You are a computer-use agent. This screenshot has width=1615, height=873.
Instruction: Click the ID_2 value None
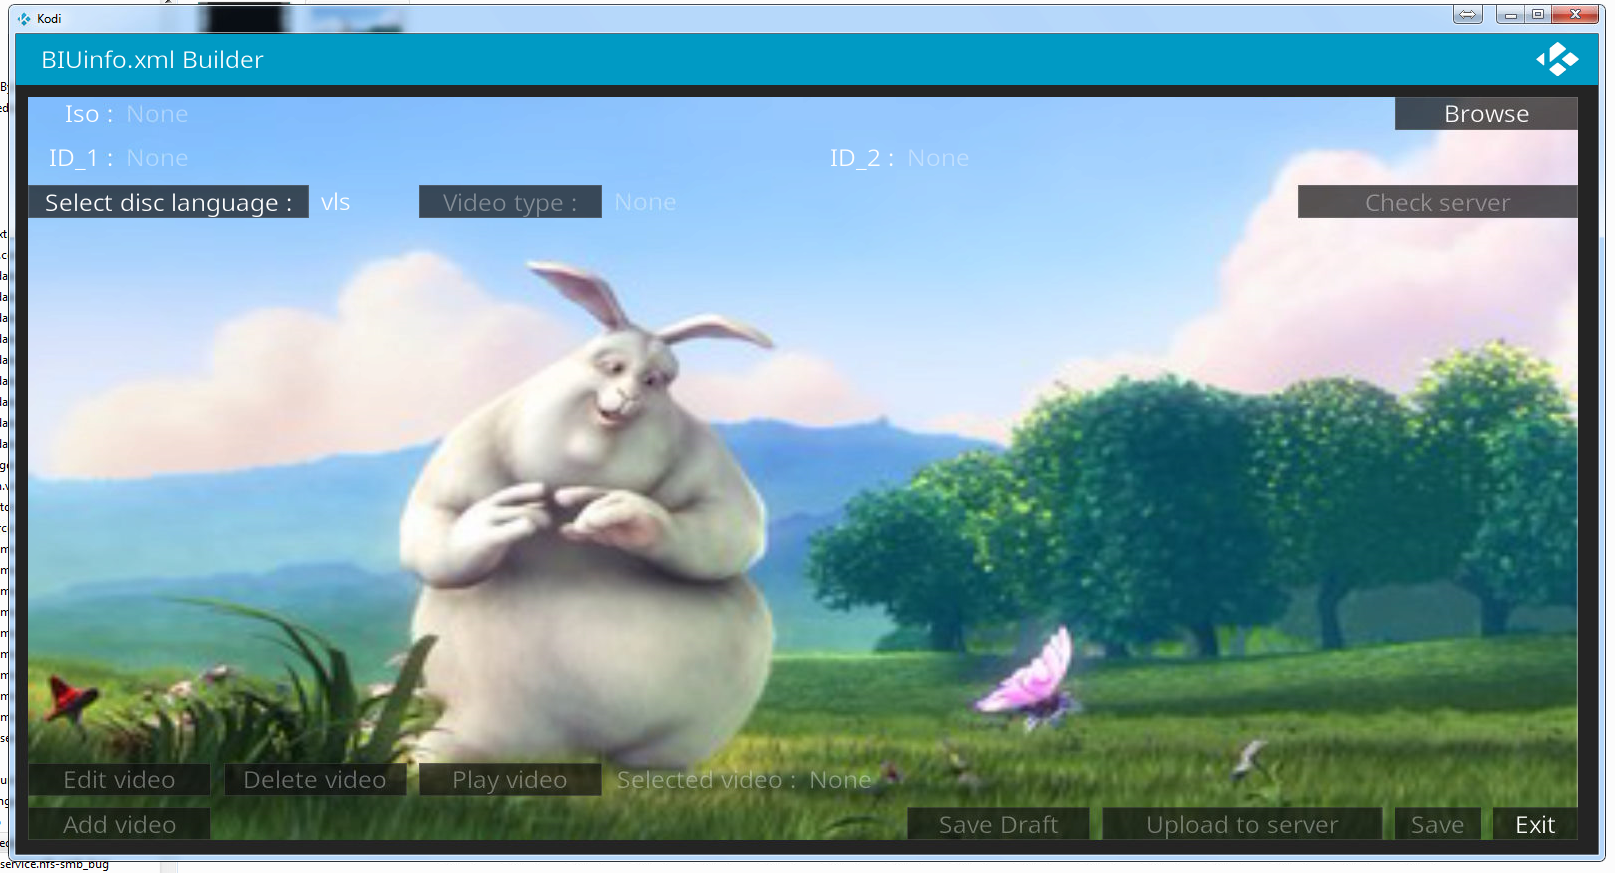tap(938, 158)
